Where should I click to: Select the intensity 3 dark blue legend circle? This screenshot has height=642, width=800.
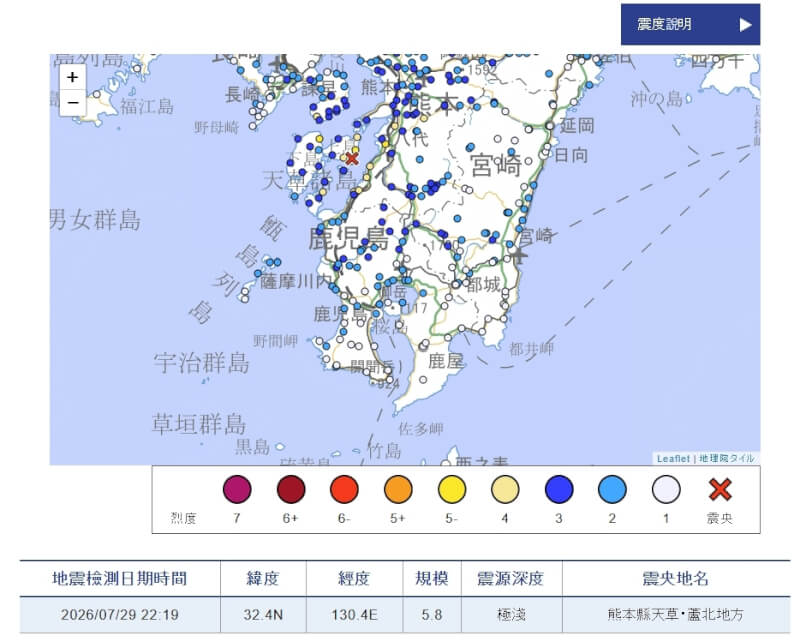[x=559, y=489]
